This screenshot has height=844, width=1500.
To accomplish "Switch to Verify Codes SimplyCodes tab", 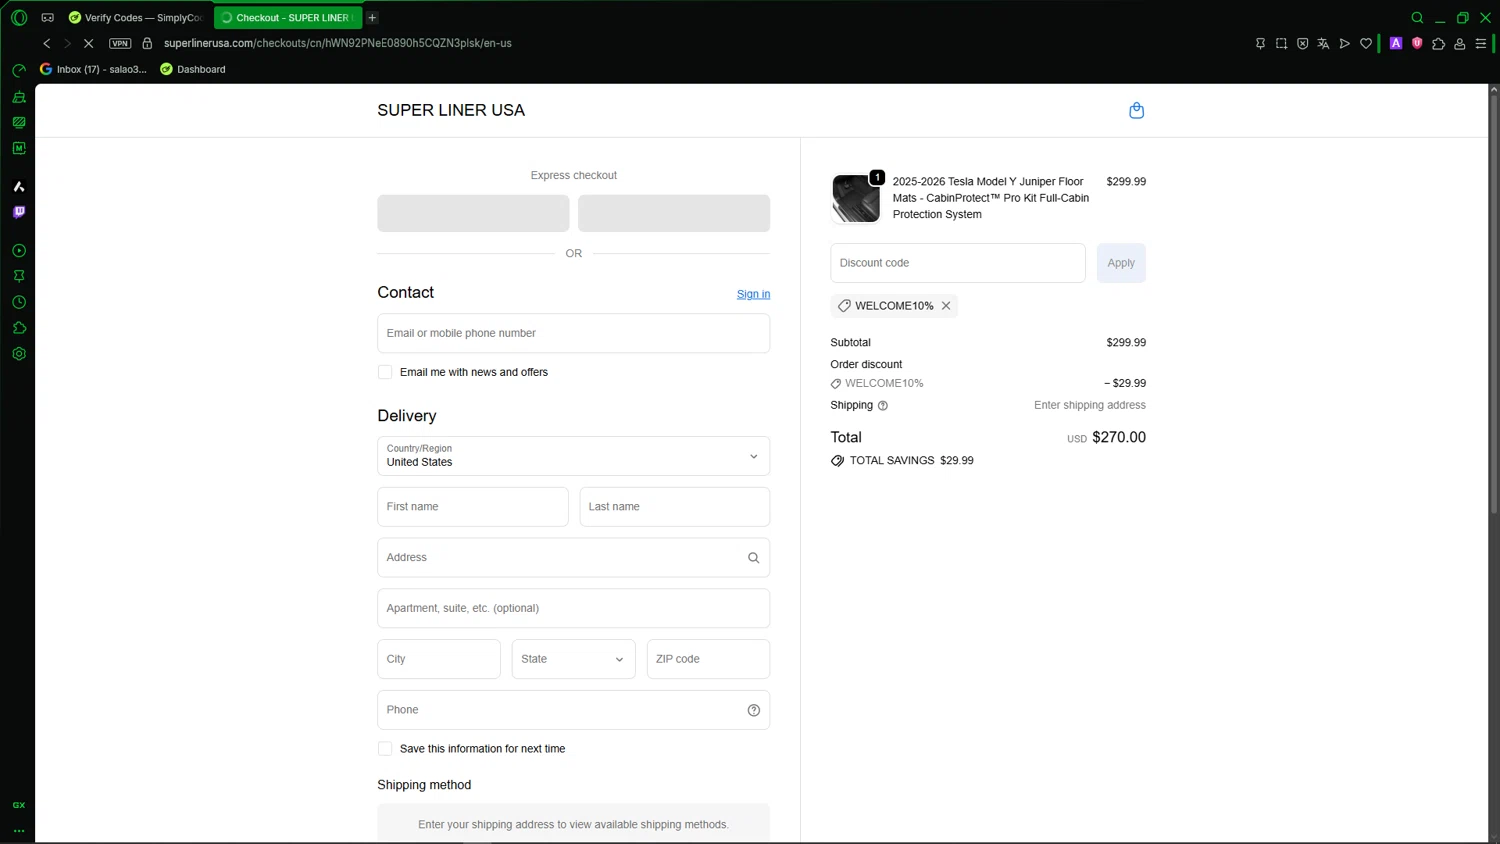I will click(x=137, y=17).
